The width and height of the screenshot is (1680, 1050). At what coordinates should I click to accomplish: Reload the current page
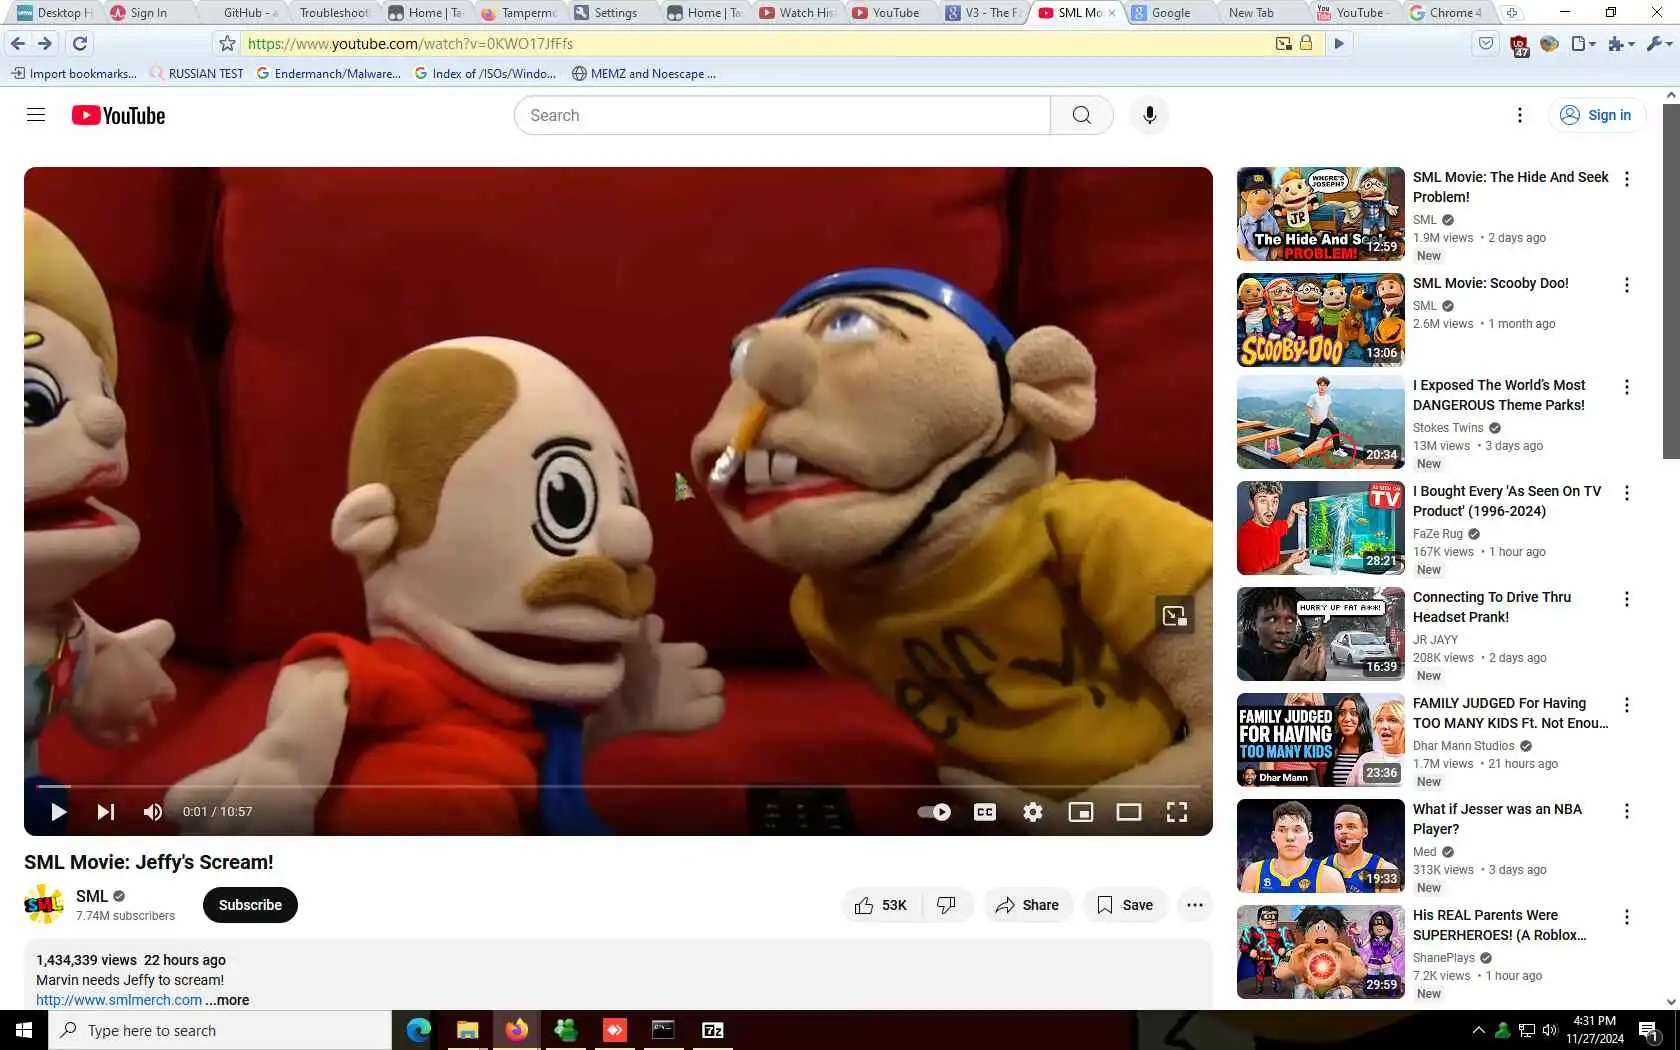click(x=80, y=43)
